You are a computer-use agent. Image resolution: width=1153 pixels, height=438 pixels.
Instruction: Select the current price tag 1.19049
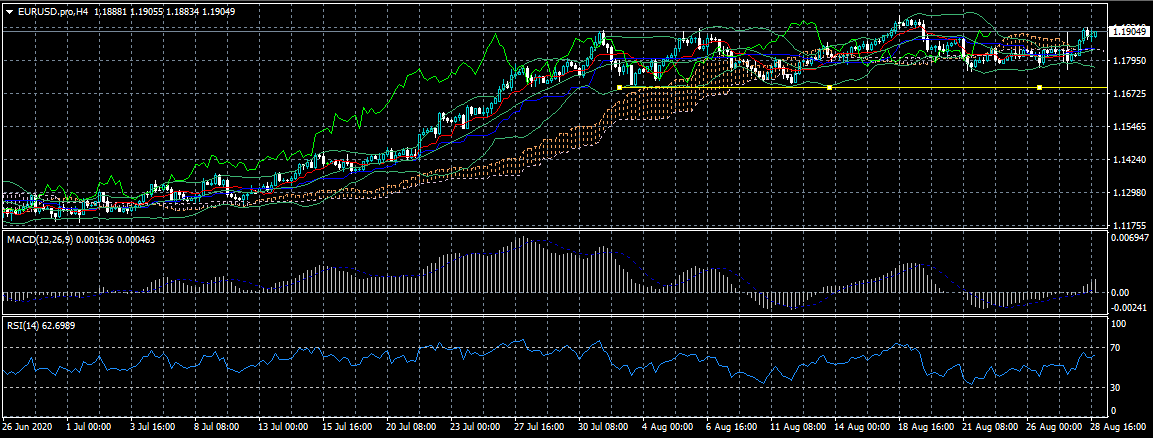pos(1128,32)
